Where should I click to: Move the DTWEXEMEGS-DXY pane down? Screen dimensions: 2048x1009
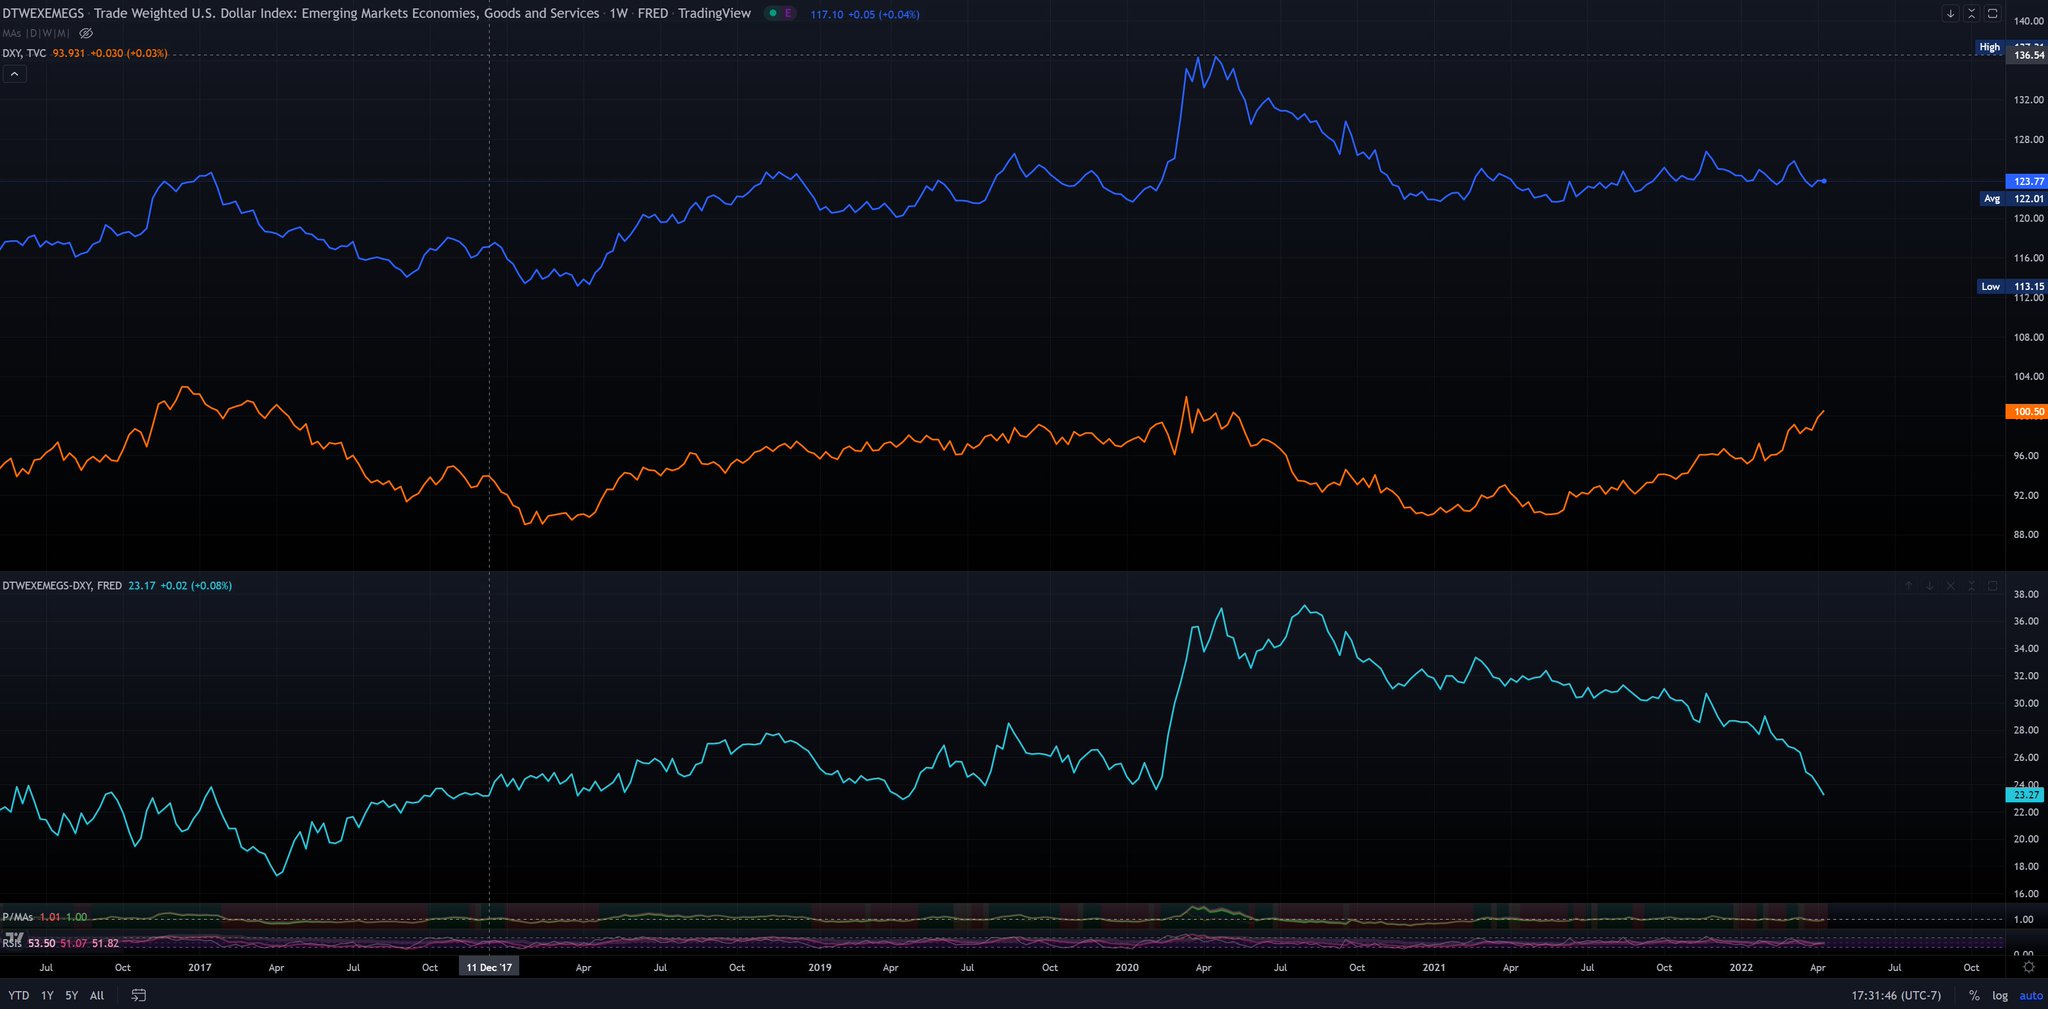pyautogui.click(x=1929, y=586)
